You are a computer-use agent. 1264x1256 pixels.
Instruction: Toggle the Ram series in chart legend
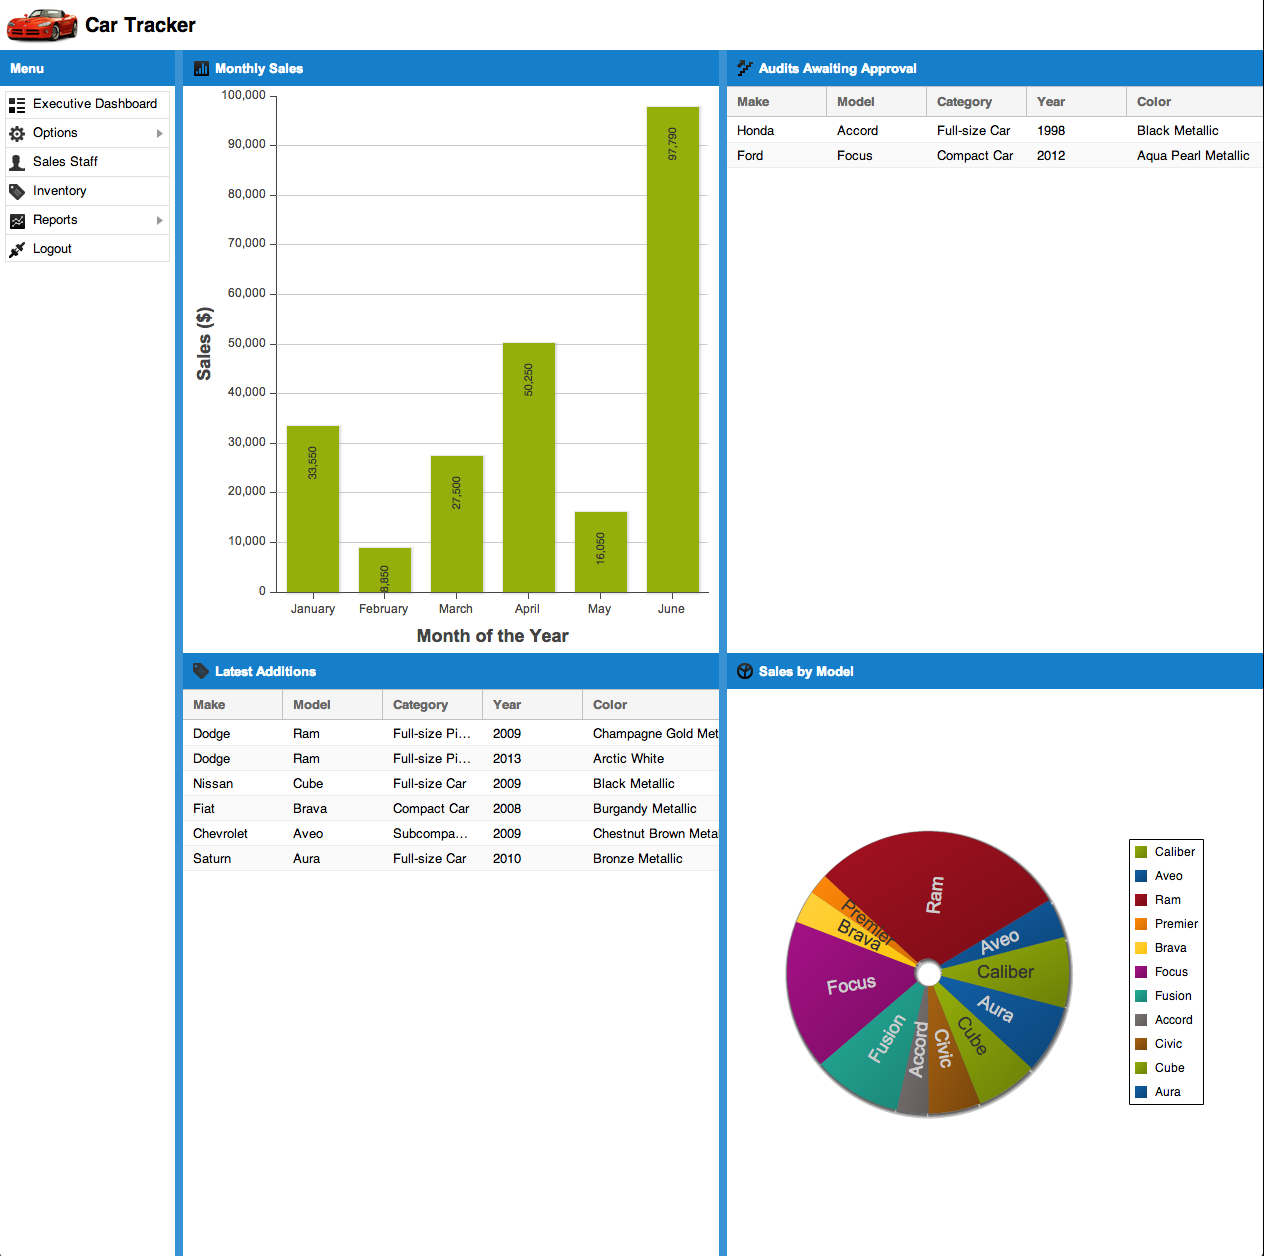click(x=1167, y=900)
